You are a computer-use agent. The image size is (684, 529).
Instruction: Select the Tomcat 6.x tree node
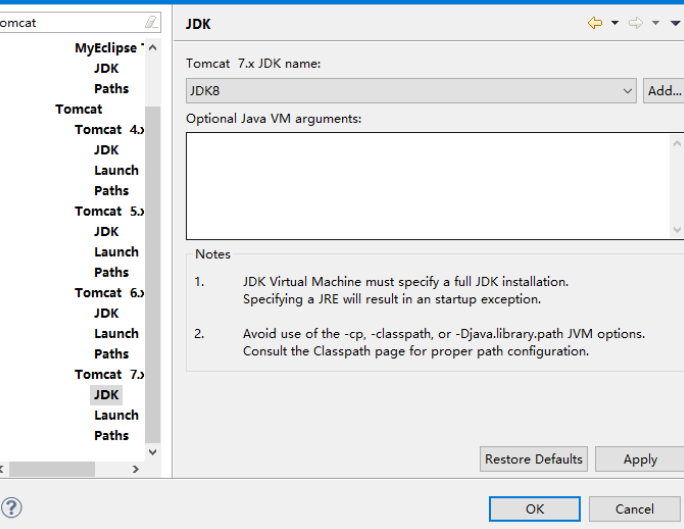[x=109, y=293]
